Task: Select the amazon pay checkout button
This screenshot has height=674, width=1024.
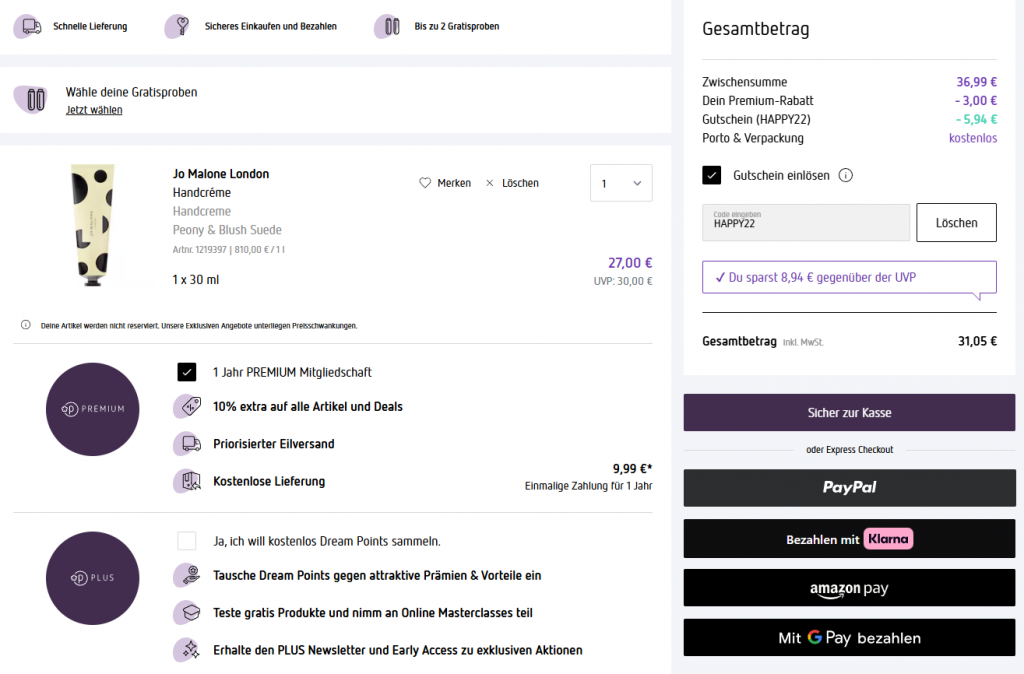Action: (849, 588)
